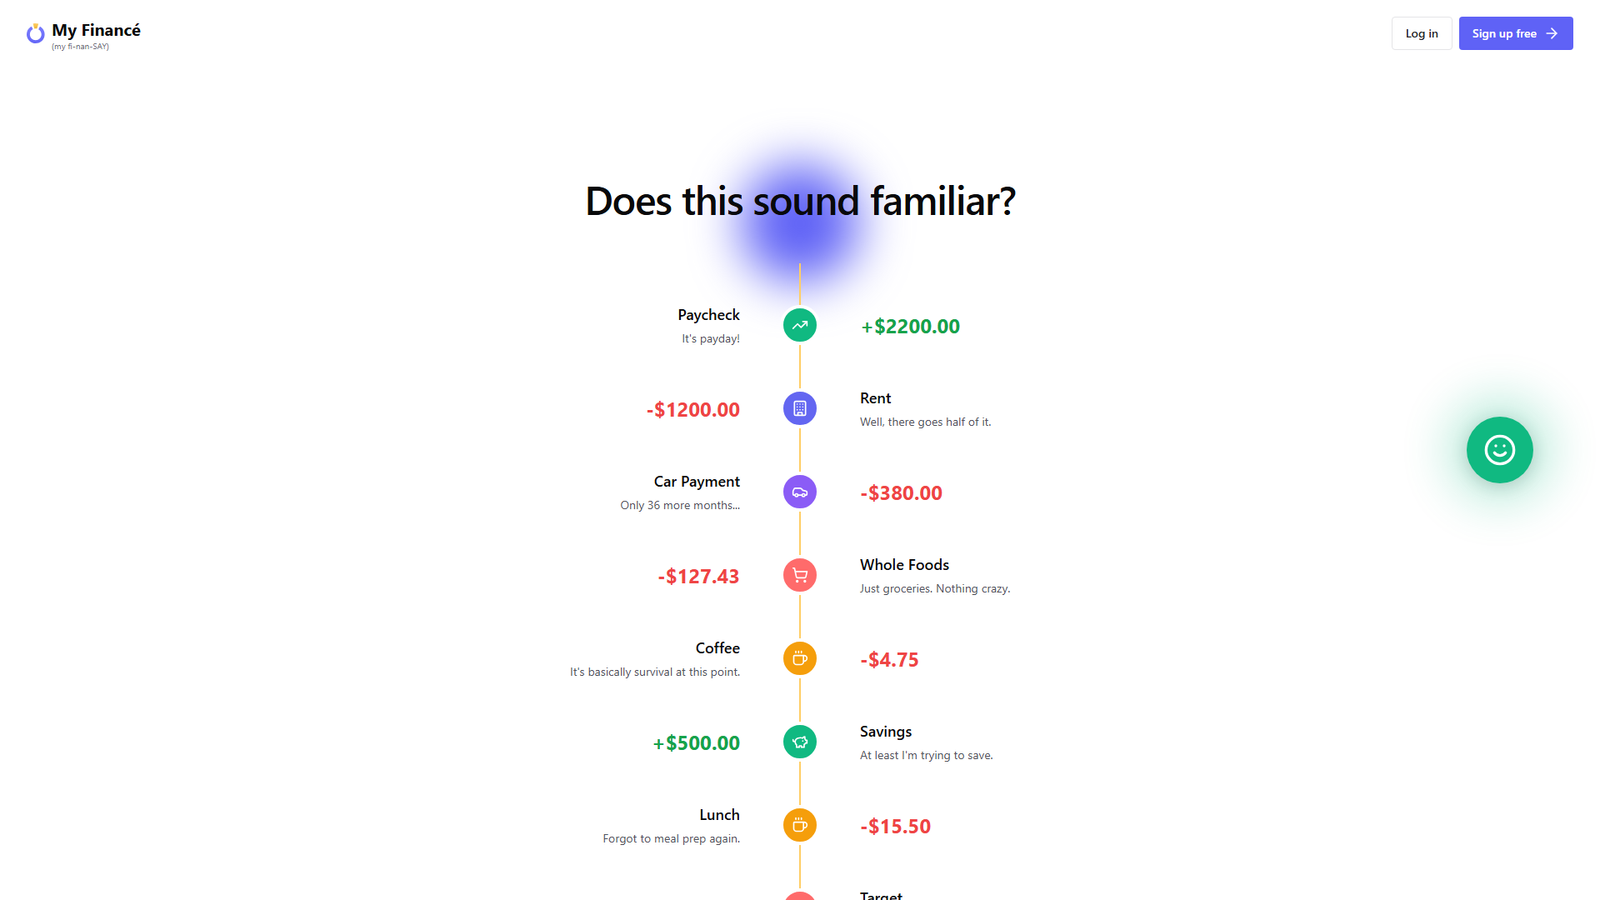Click the My Financé ring logo

tap(35, 34)
